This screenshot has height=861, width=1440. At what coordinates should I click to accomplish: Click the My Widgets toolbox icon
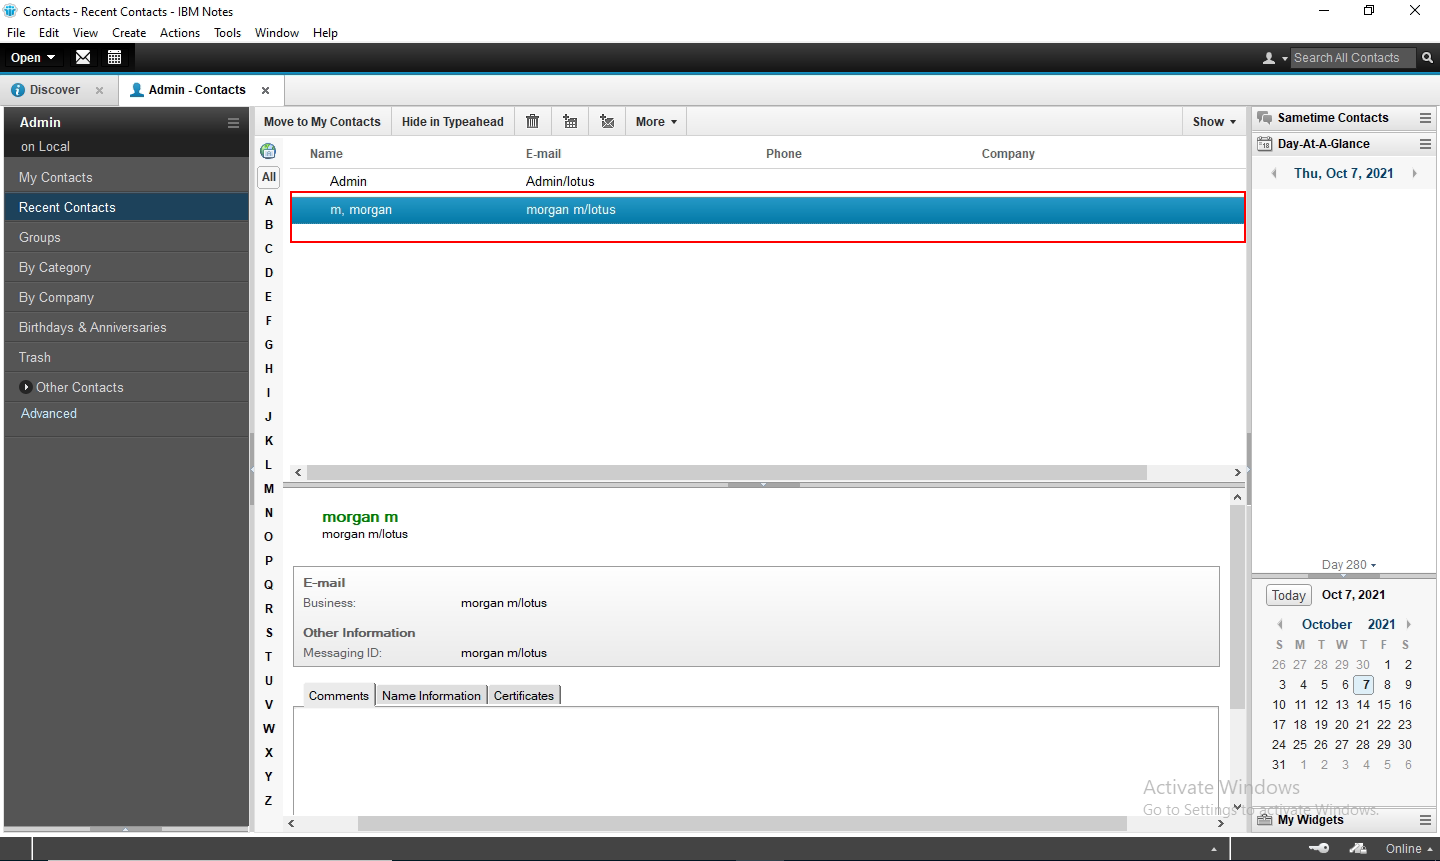pyautogui.click(x=1264, y=820)
